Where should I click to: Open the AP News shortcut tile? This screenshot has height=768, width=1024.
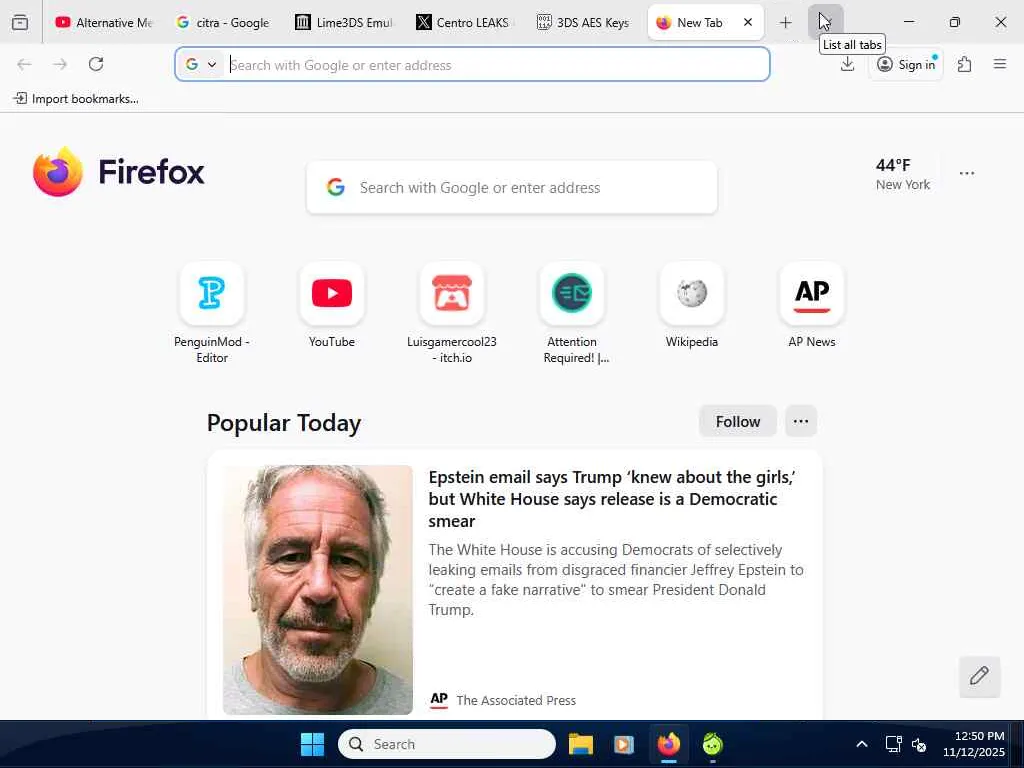[x=812, y=306]
